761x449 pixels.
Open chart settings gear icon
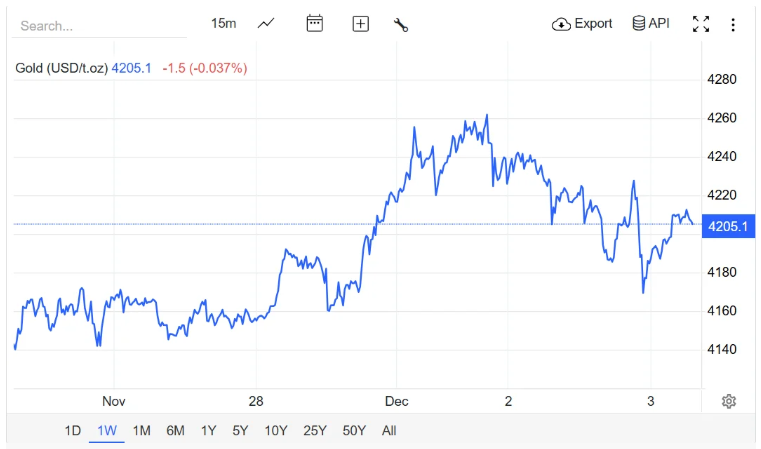point(729,401)
